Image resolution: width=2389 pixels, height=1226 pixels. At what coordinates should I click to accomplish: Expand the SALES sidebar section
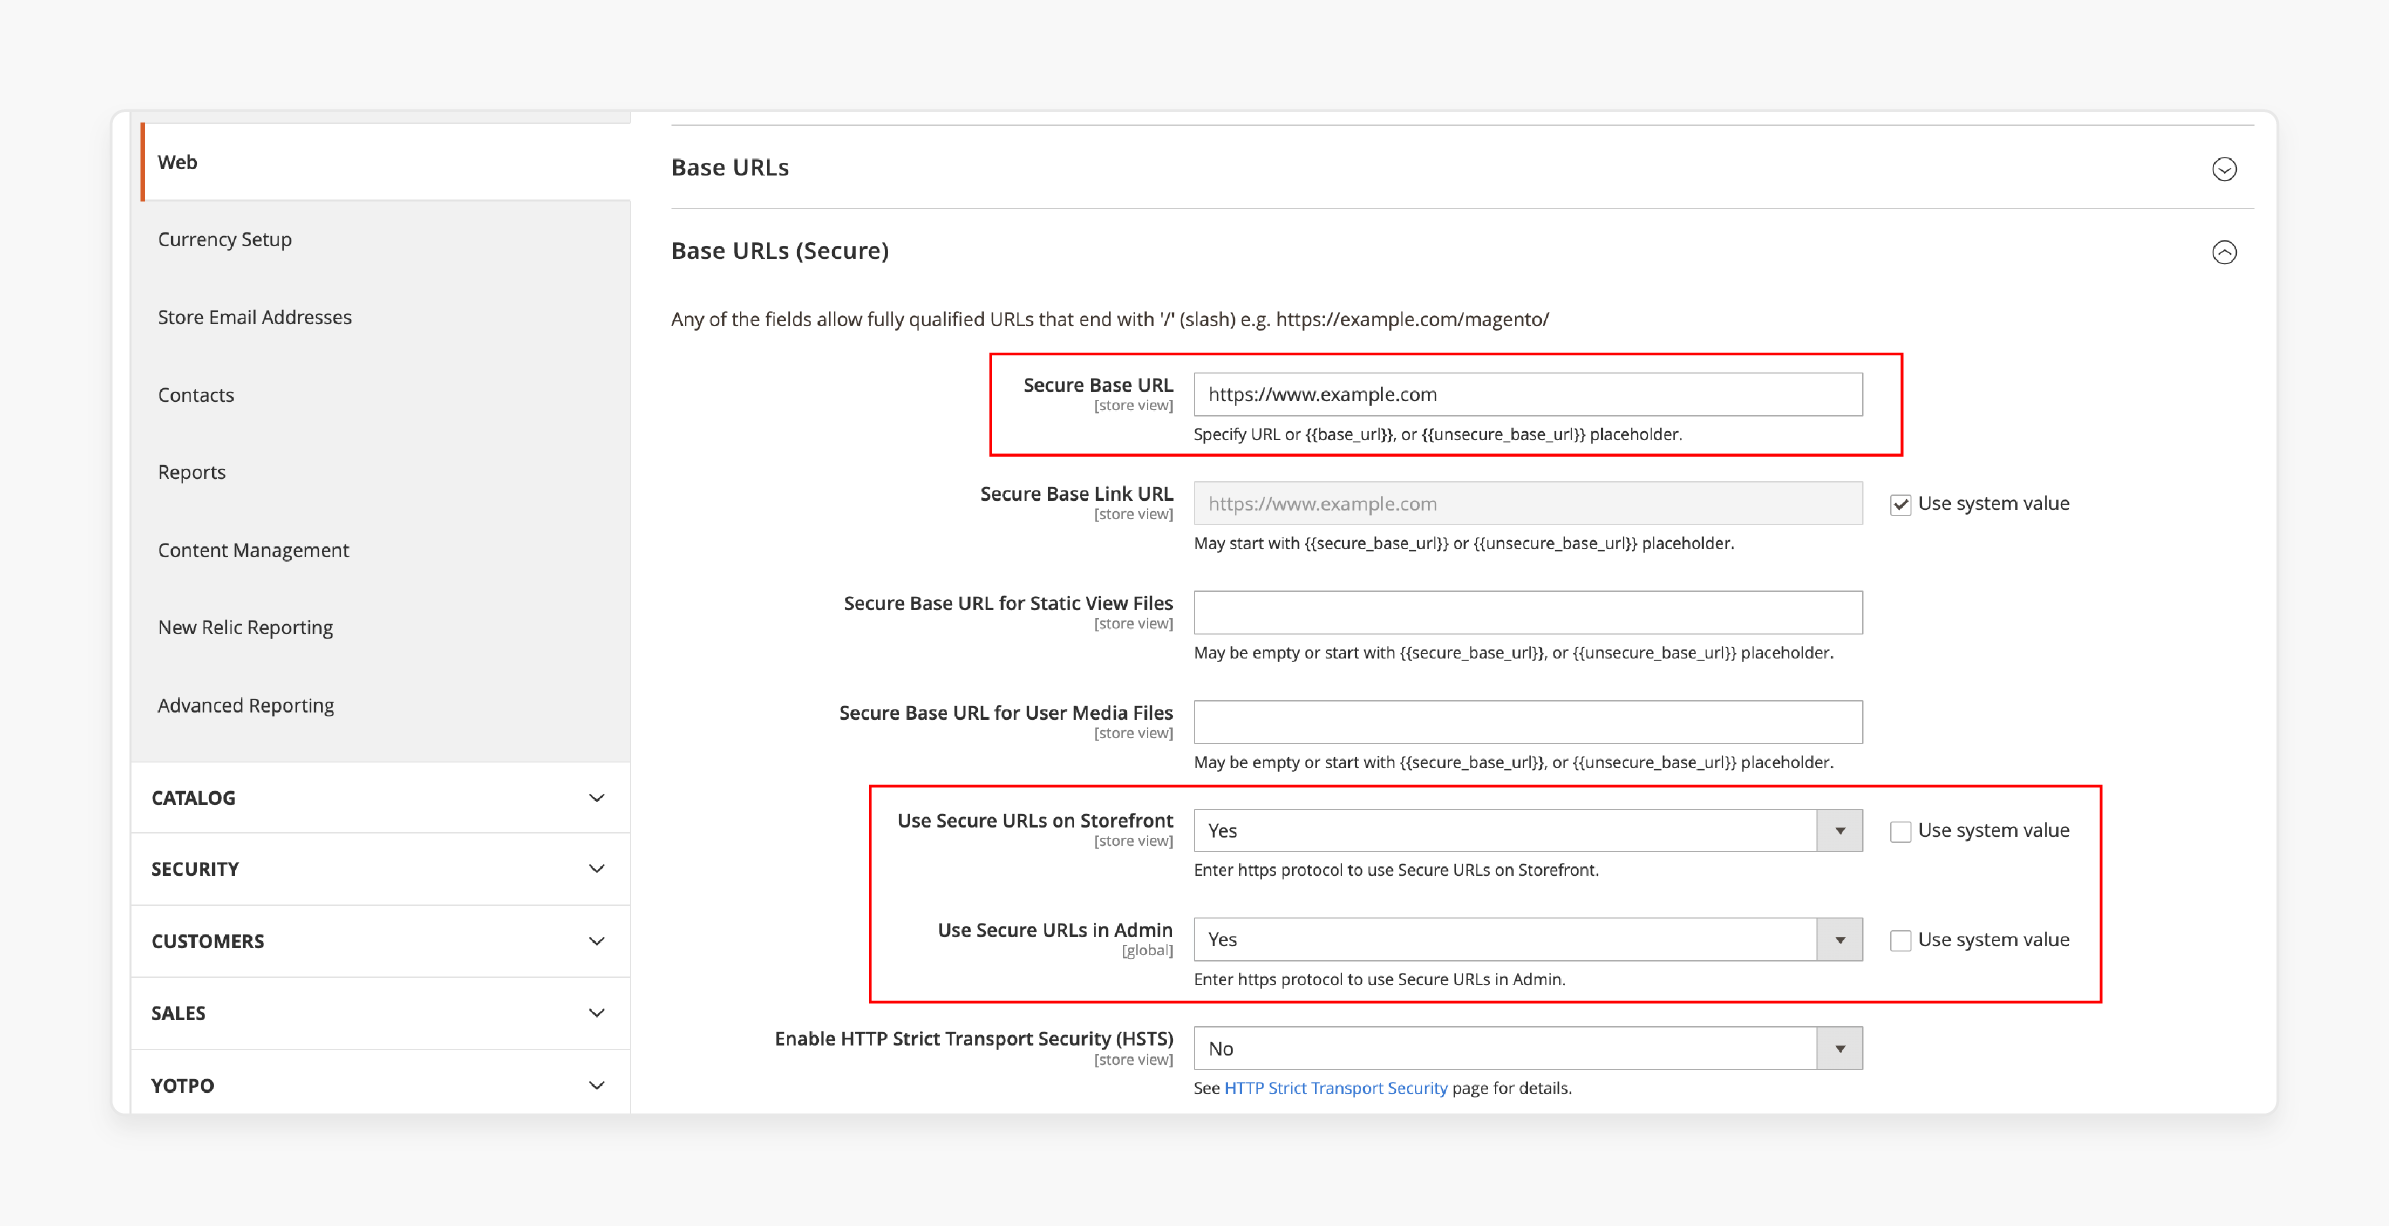point(380,1013)
